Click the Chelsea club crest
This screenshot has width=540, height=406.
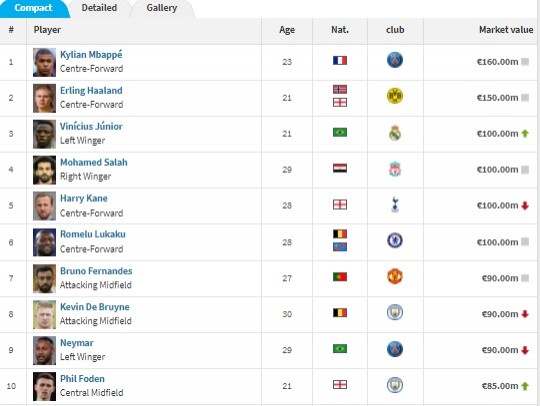(395, 241)
